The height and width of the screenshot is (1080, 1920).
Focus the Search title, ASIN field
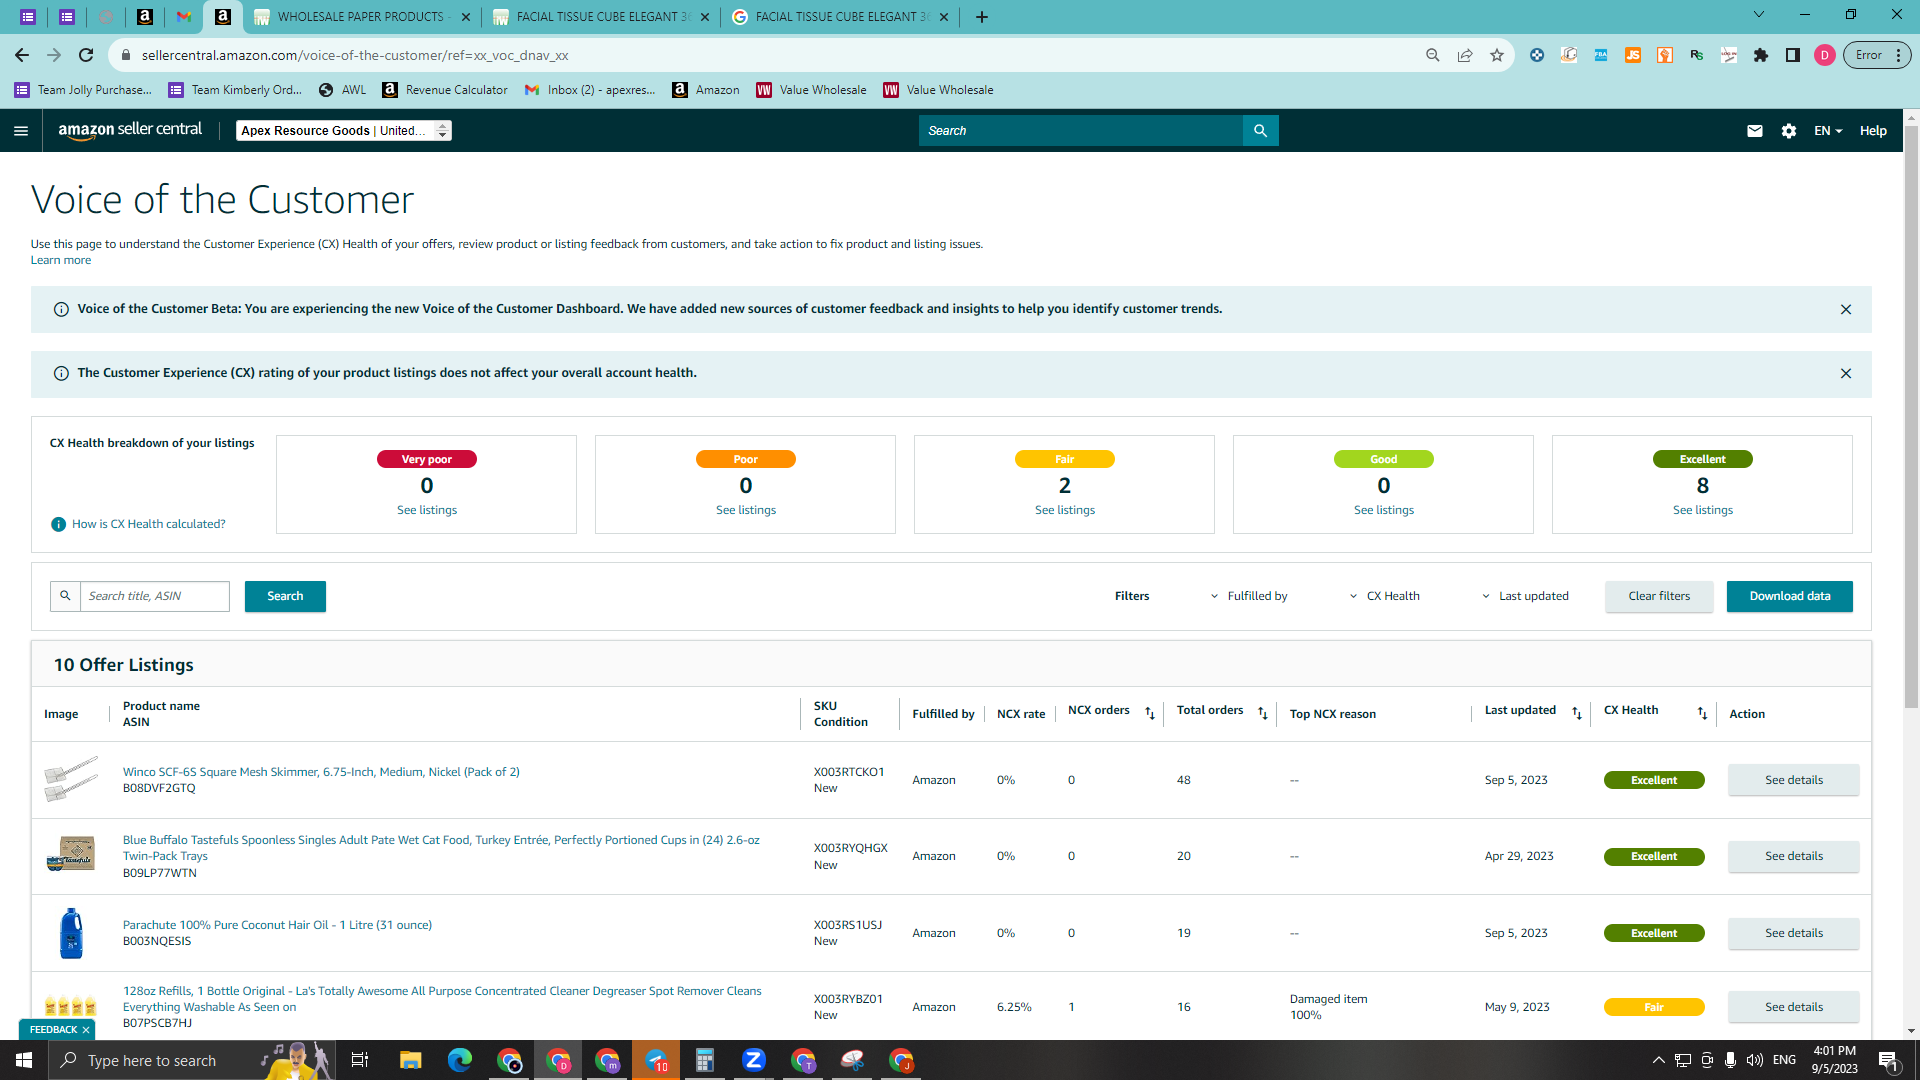pyautogui.click(x=155, y=596)
